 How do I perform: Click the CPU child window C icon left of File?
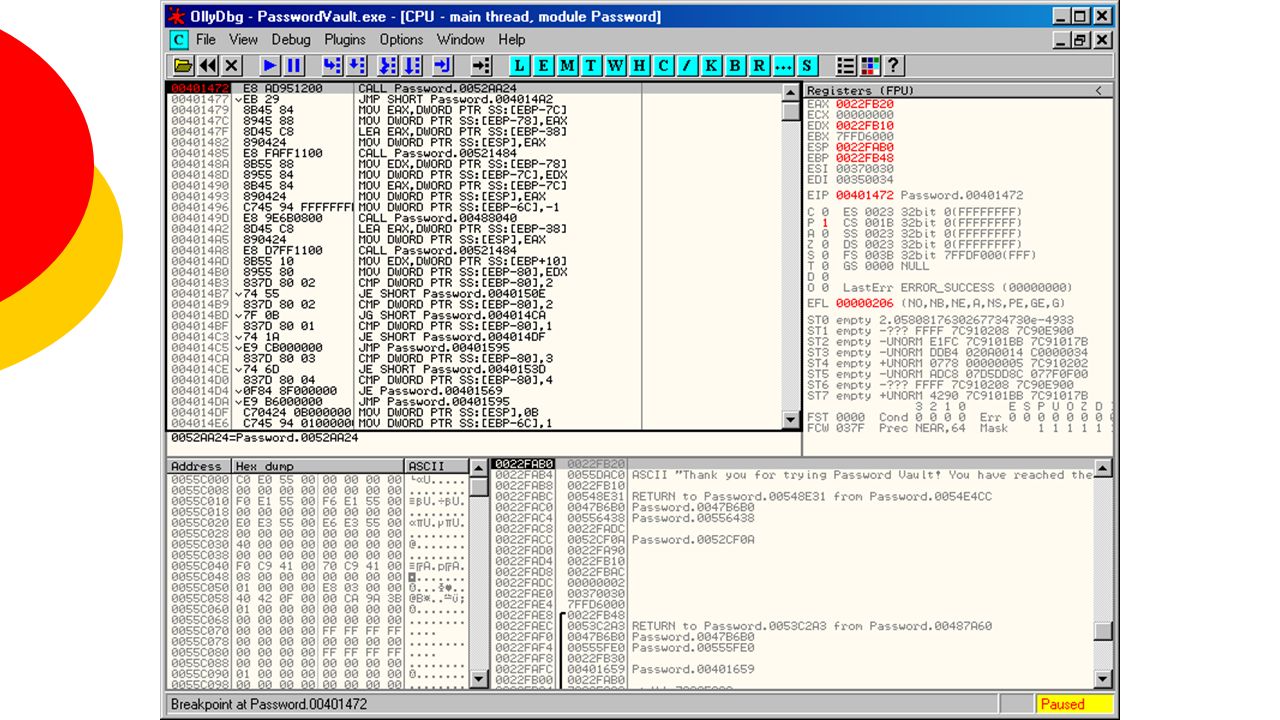point(178,40)
